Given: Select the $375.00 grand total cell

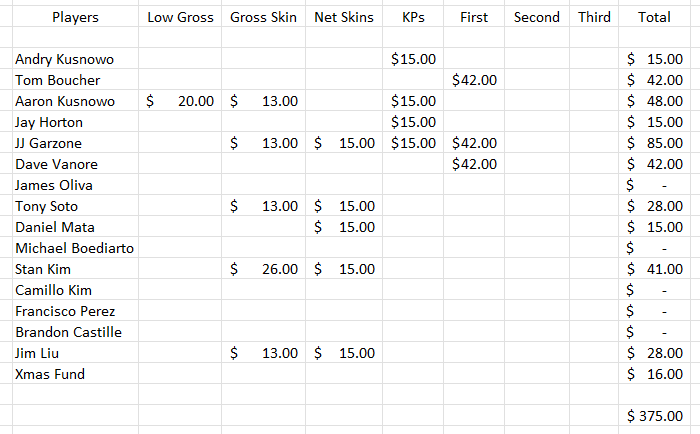Looking at the screenshot, I should (654, 415).
